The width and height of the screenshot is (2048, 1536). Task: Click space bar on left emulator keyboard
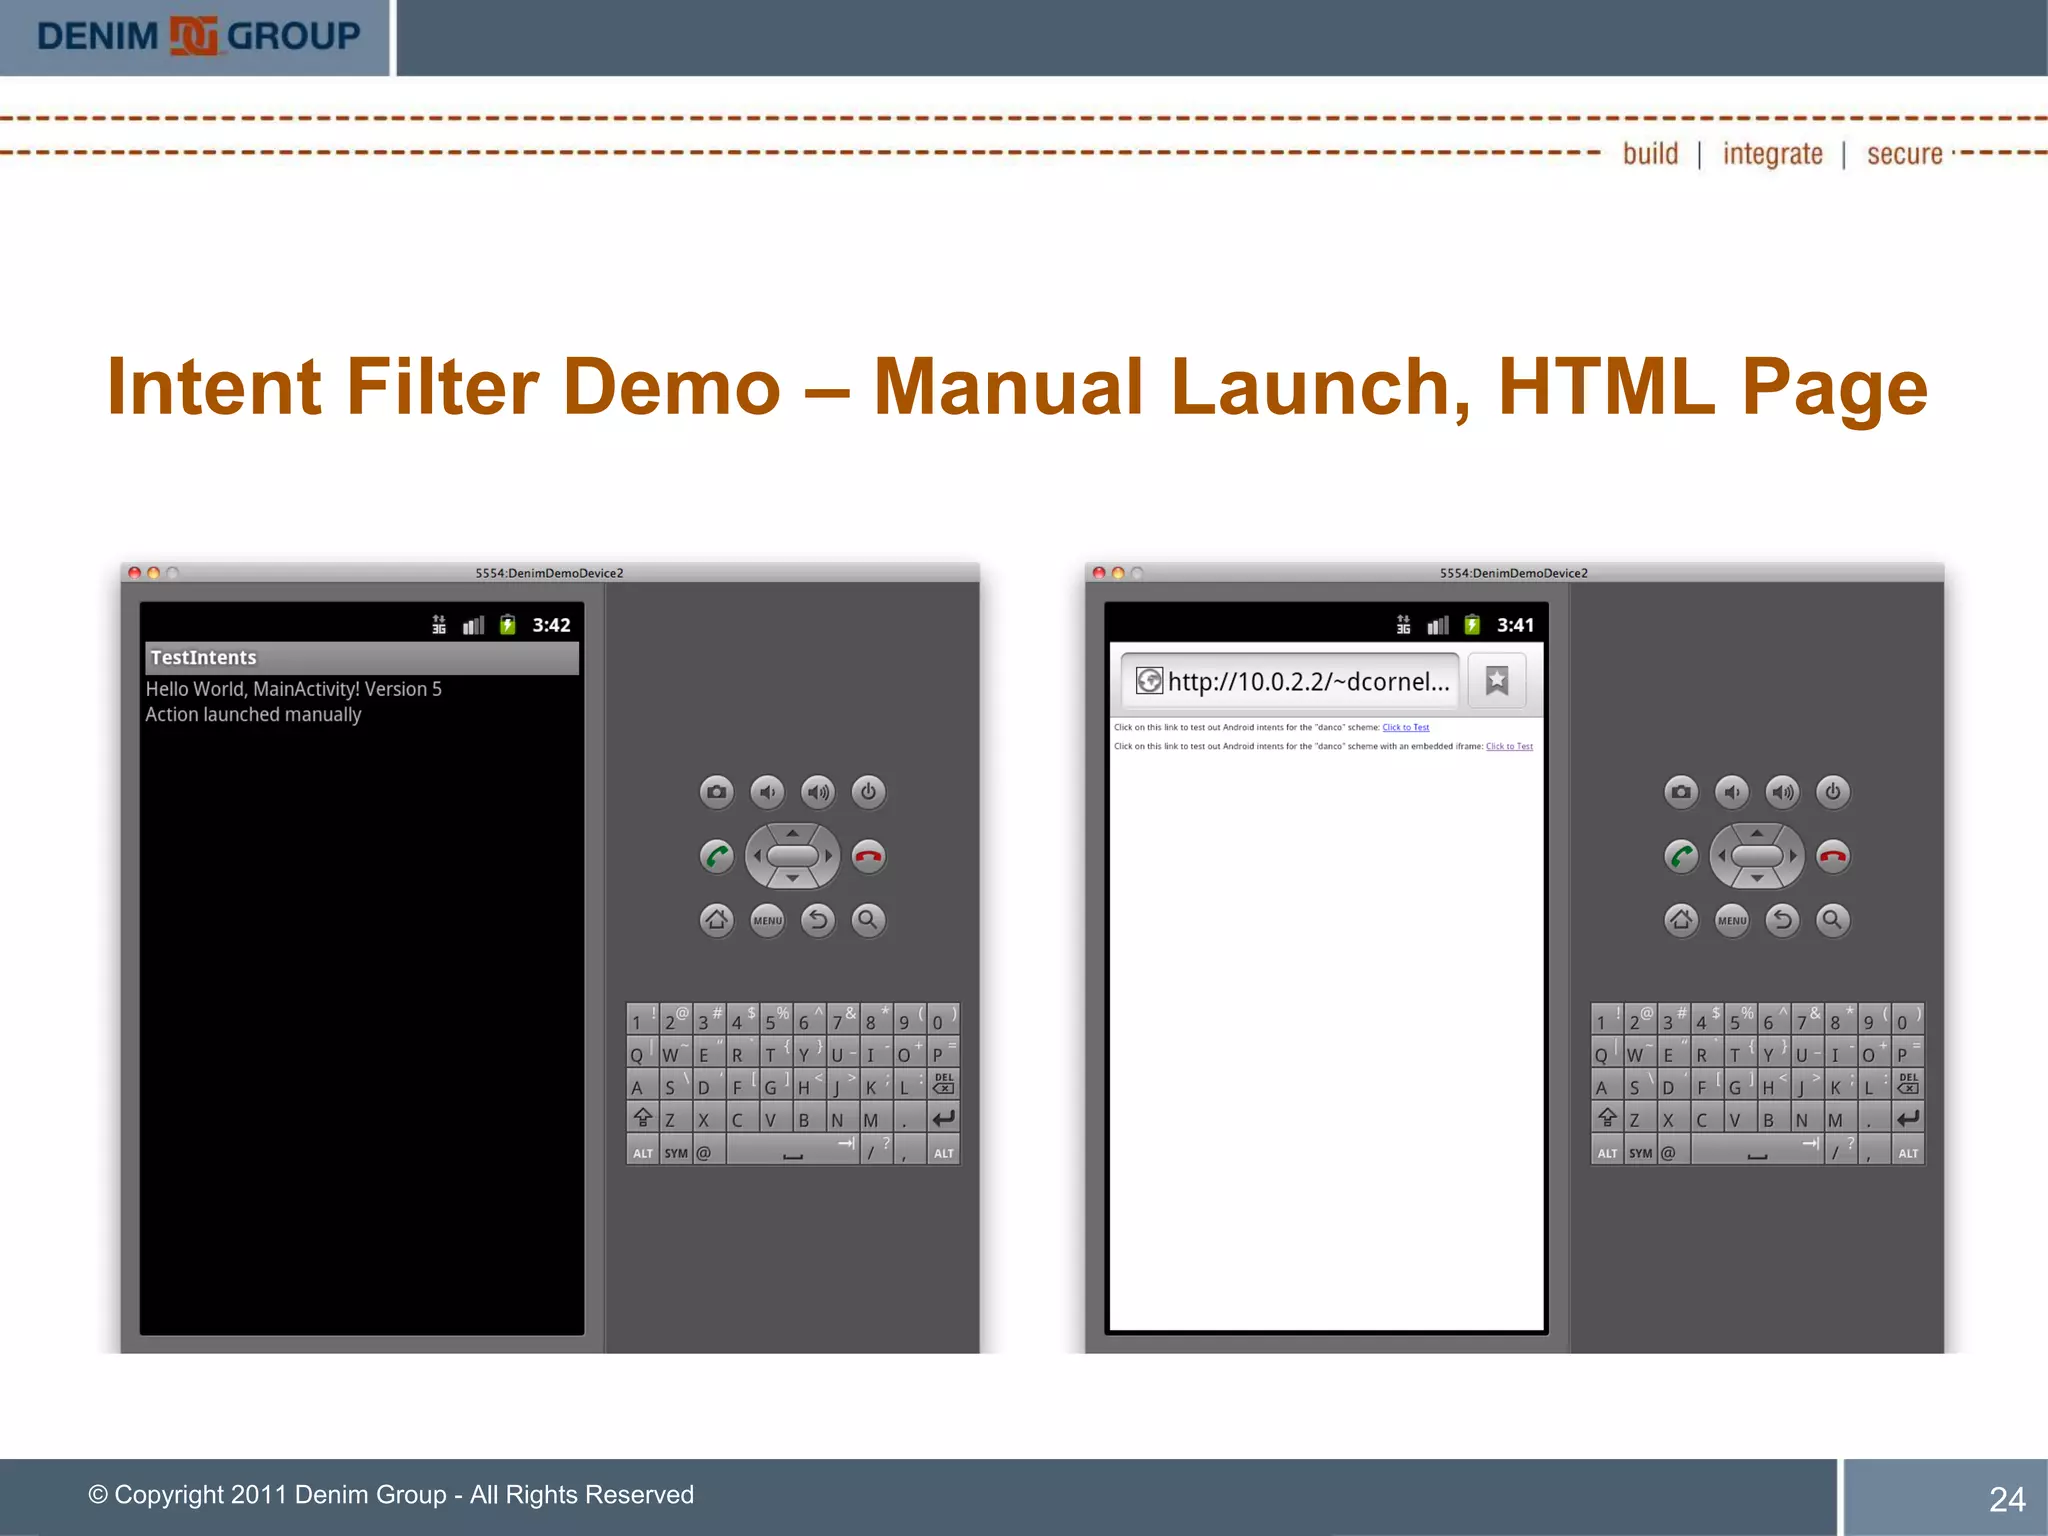point(793,1152)
